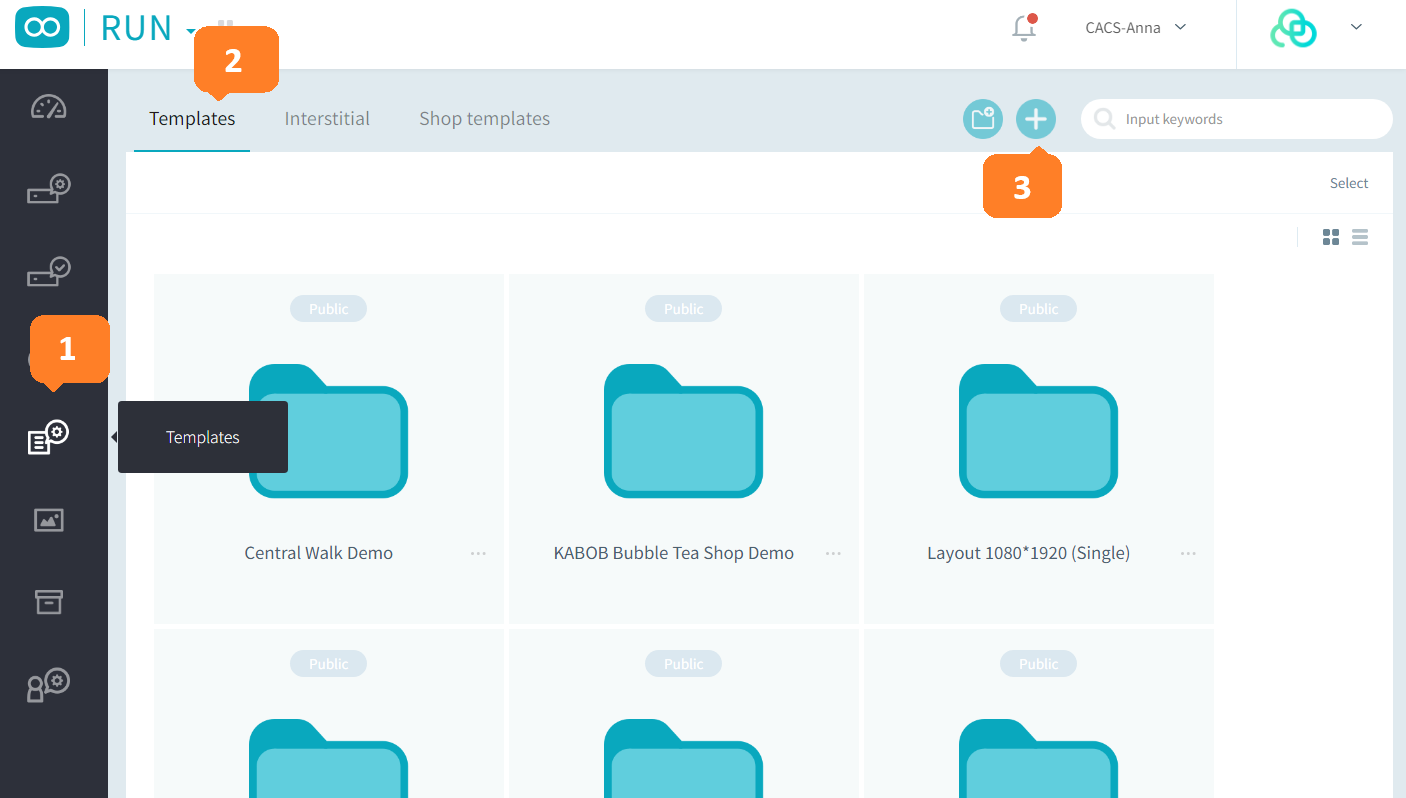Click the KABOB Bubble Tea Shop Demo name
The height and width of the screenshot is (798, 1406).
[x=674, y=553]
